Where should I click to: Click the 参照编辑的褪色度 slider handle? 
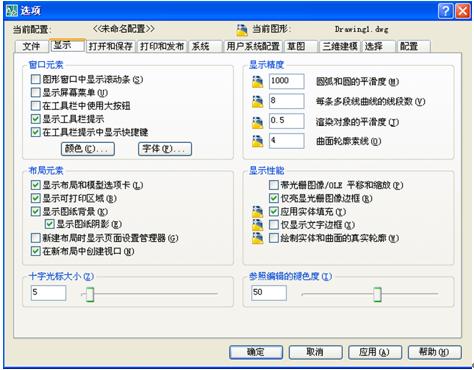[x=377, y=294]
